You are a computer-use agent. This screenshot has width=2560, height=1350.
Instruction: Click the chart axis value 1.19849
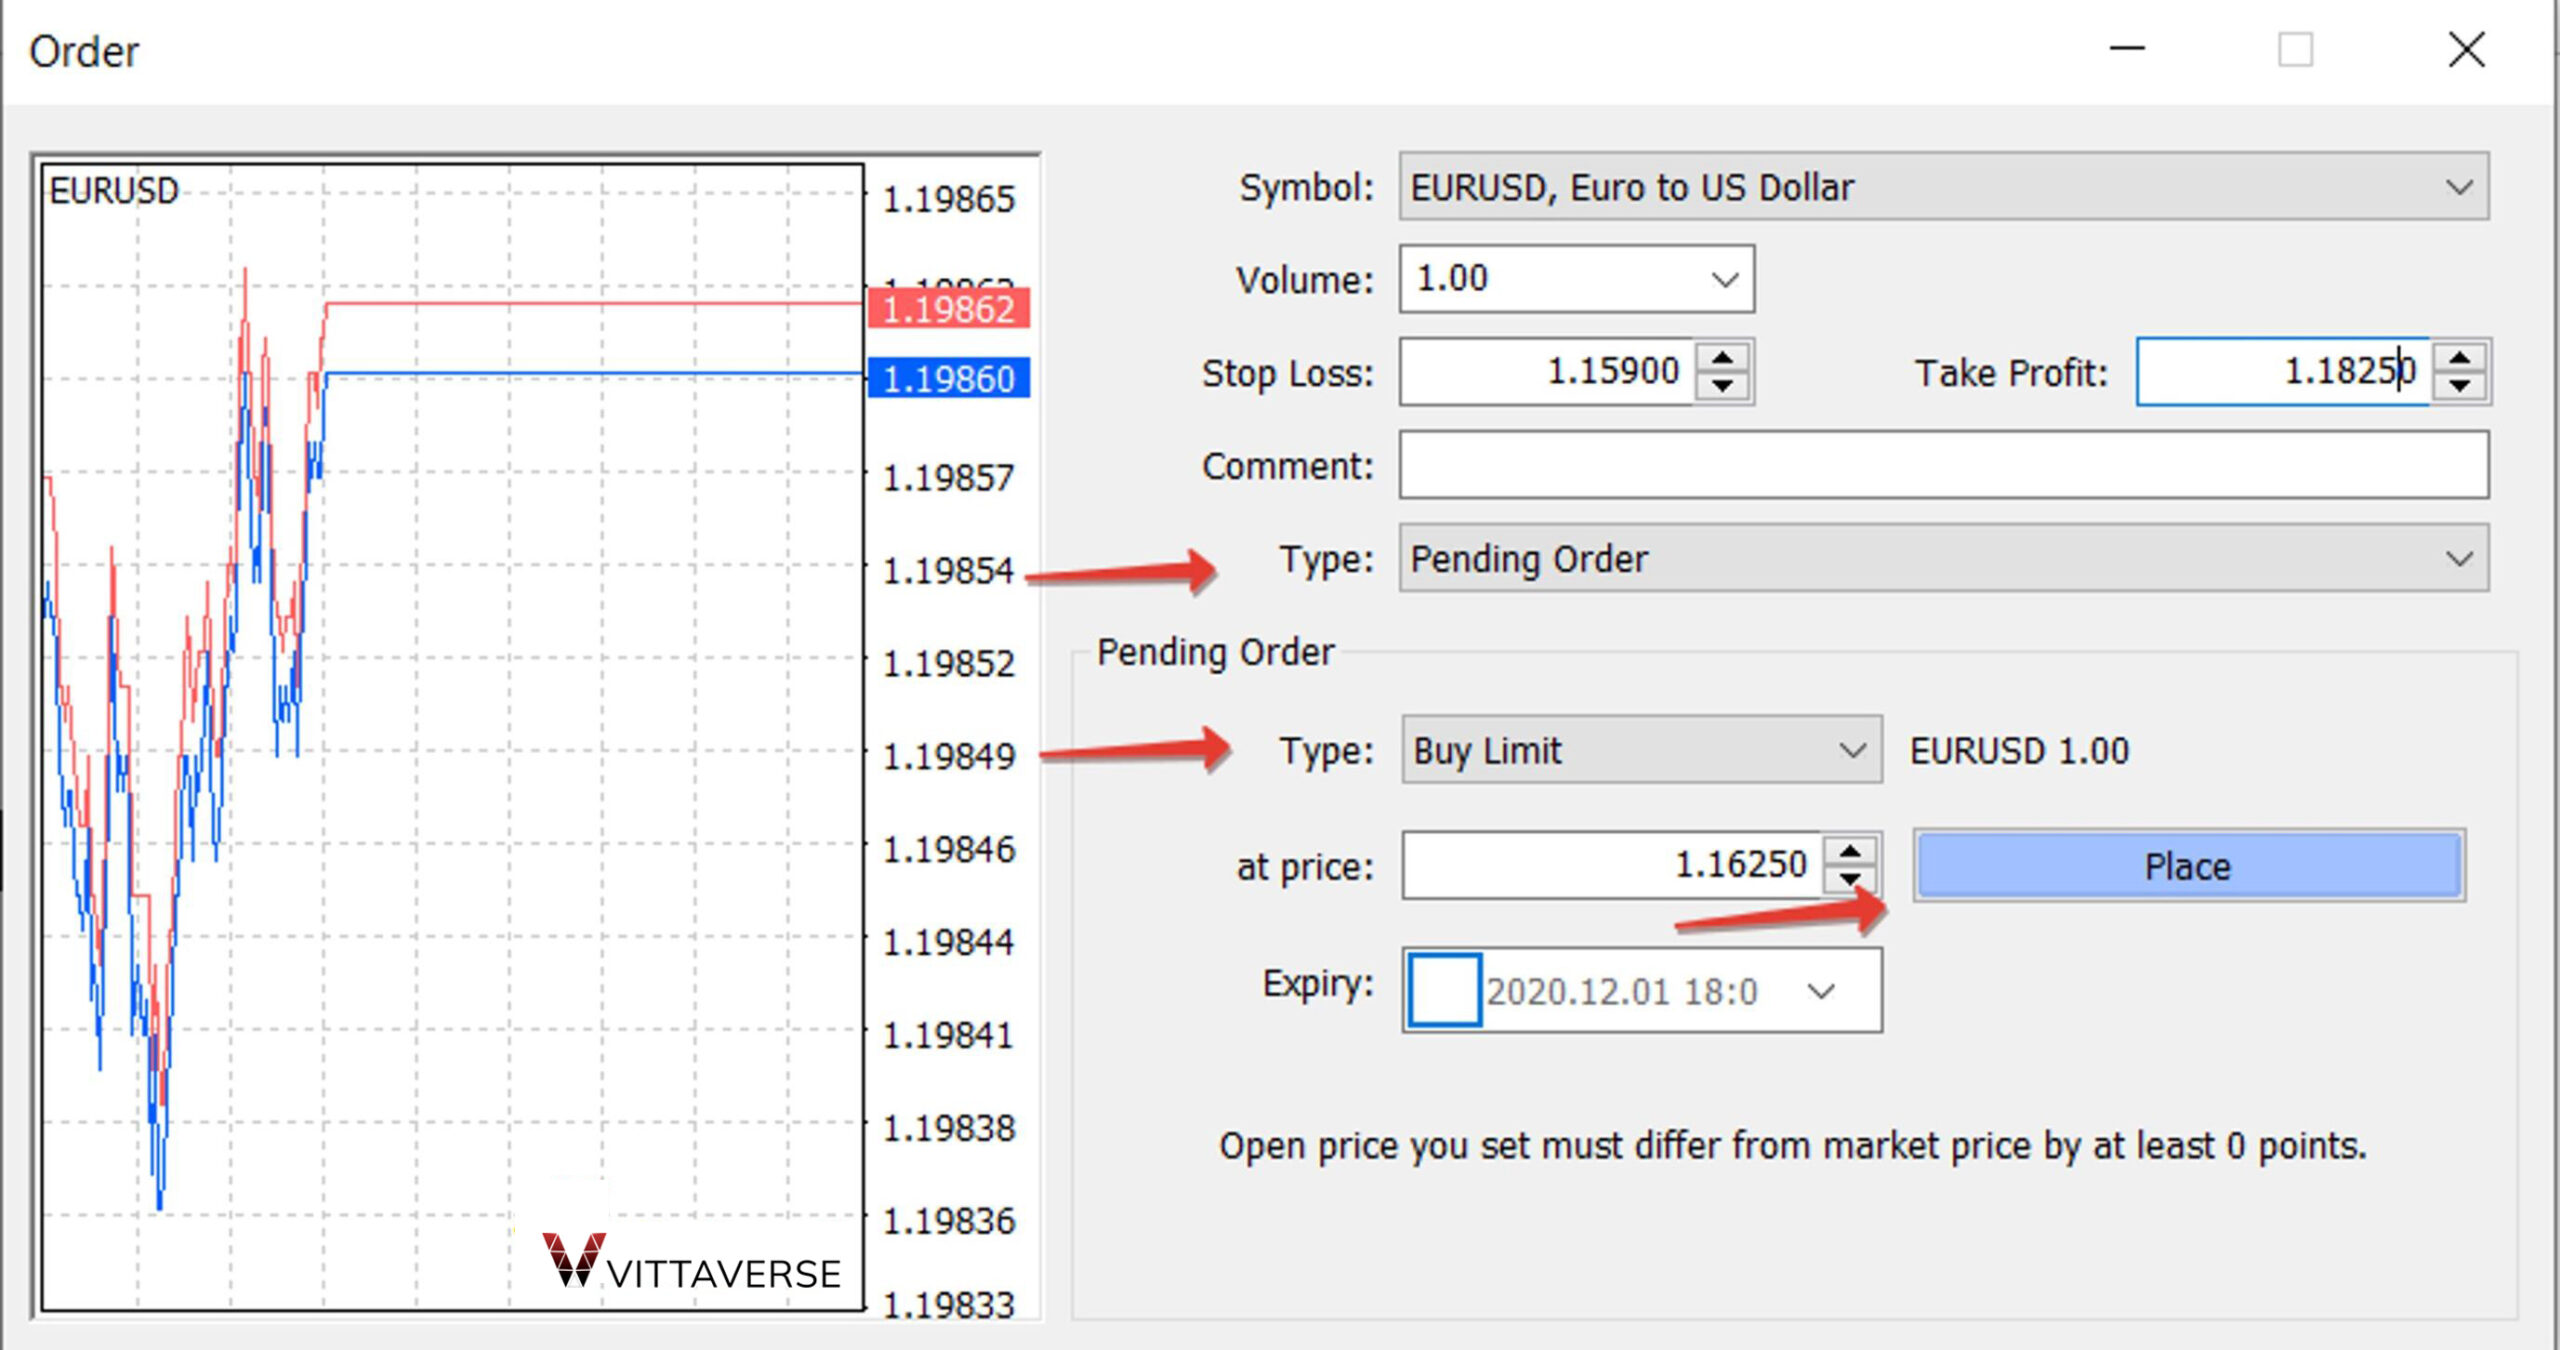(x=948, y=756)
